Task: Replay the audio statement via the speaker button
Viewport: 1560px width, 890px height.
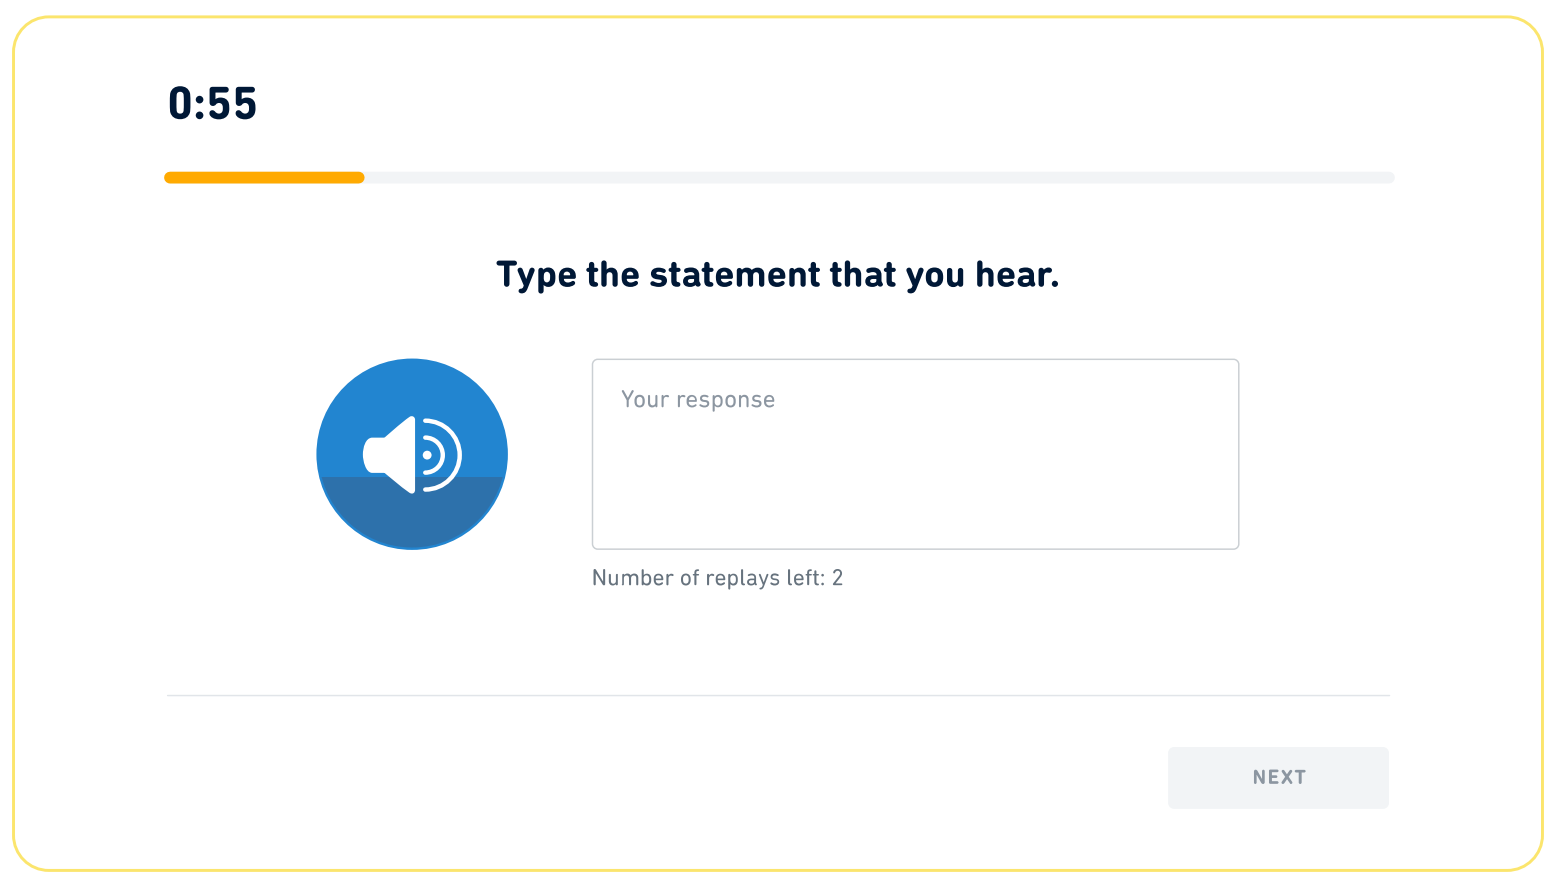Action: pos(412,454)
